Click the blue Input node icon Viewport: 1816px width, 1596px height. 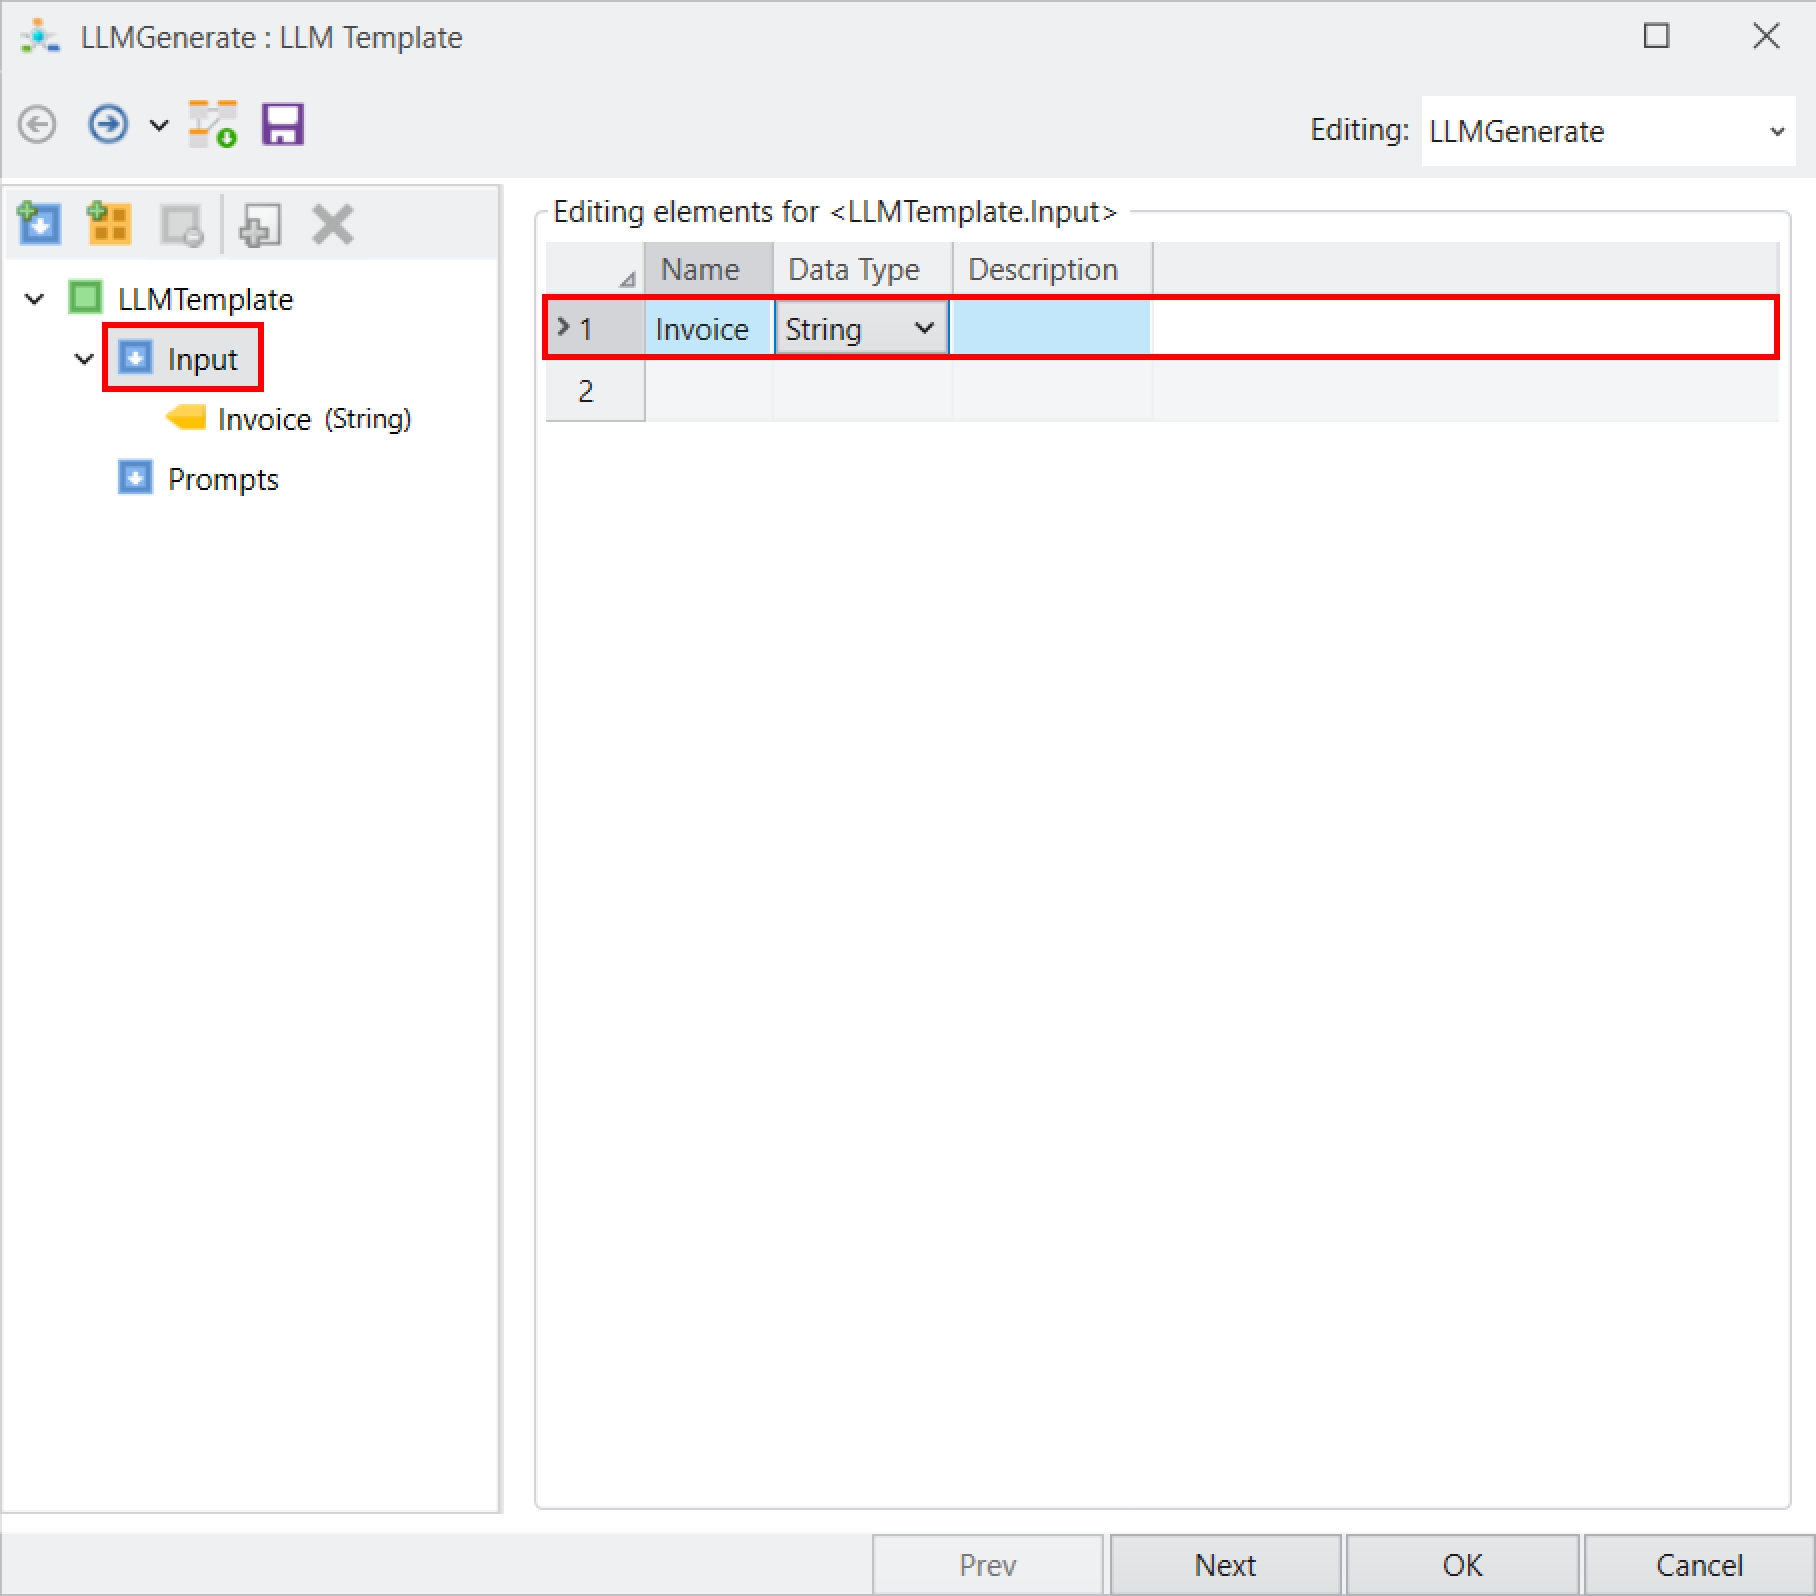136,358
